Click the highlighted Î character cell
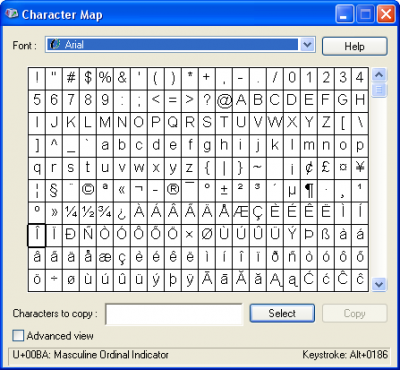This screenshot has height=370, width=400. tap(37, 235)
